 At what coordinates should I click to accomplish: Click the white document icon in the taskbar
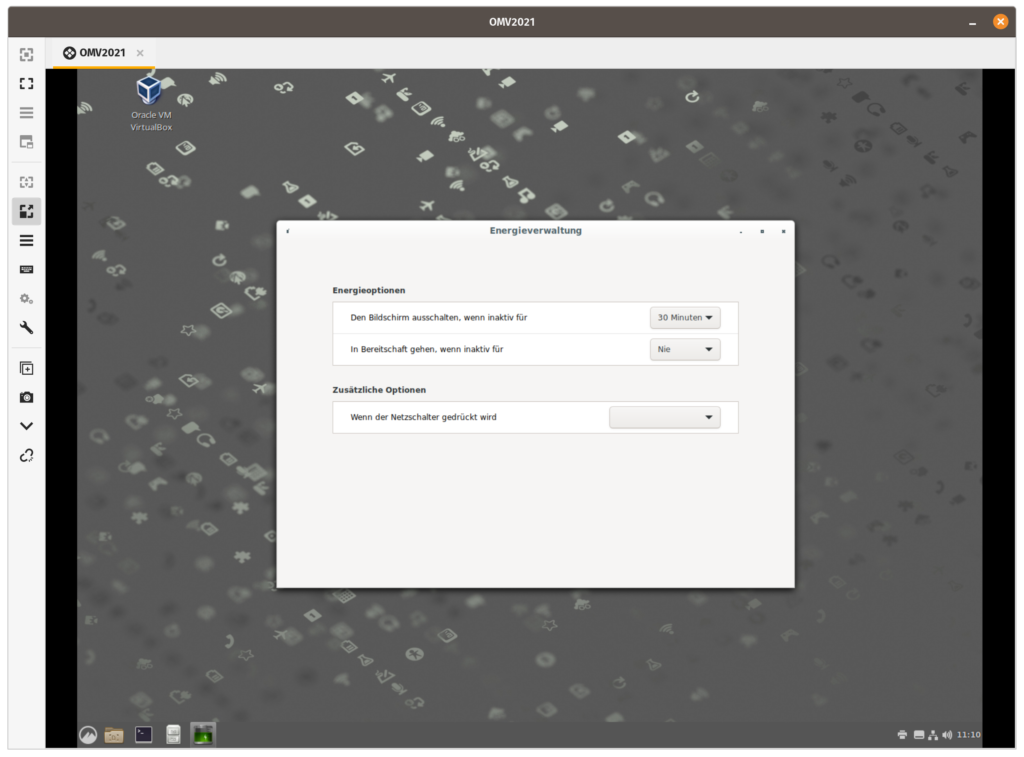(173, 735)
